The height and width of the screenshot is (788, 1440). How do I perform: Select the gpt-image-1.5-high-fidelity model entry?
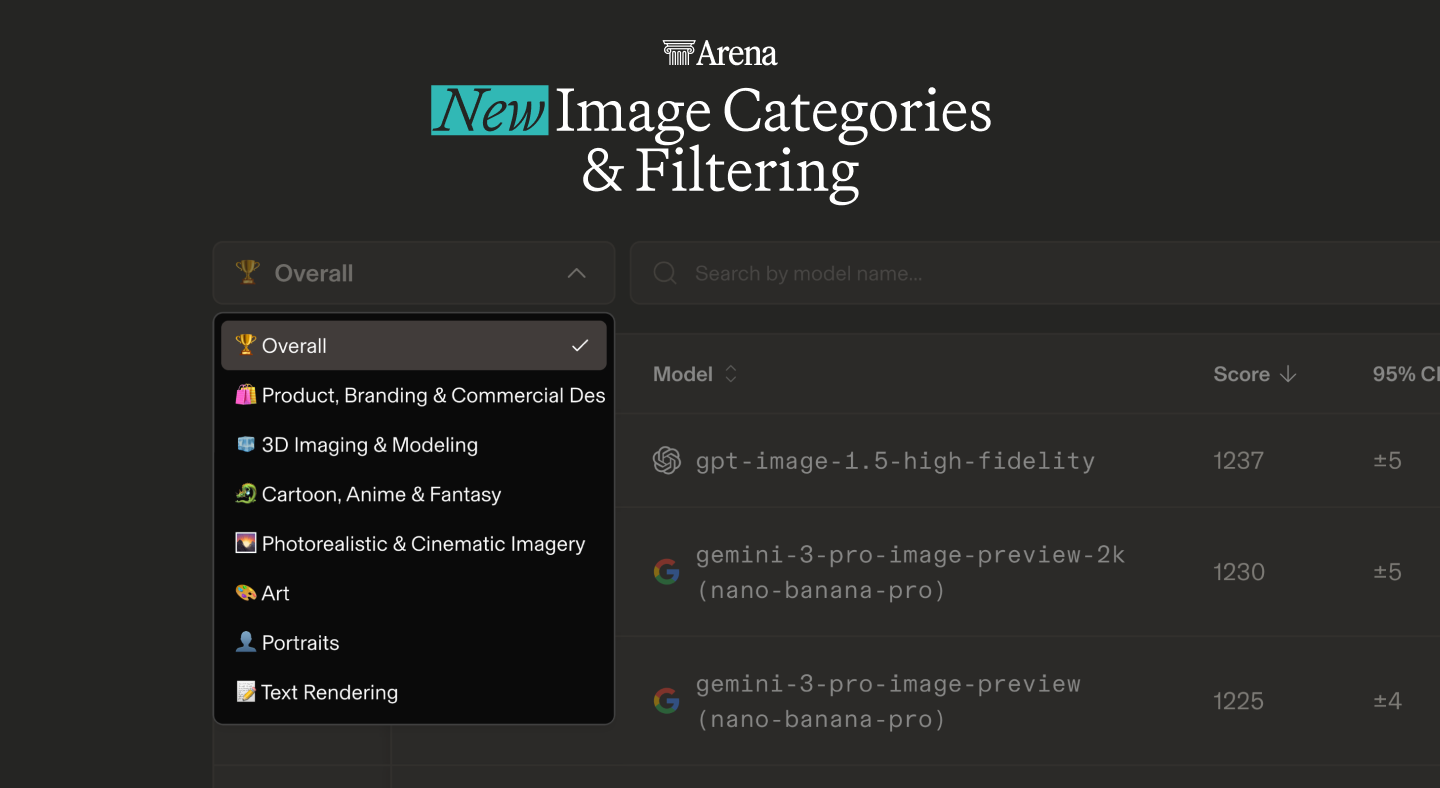pos(894,460)
